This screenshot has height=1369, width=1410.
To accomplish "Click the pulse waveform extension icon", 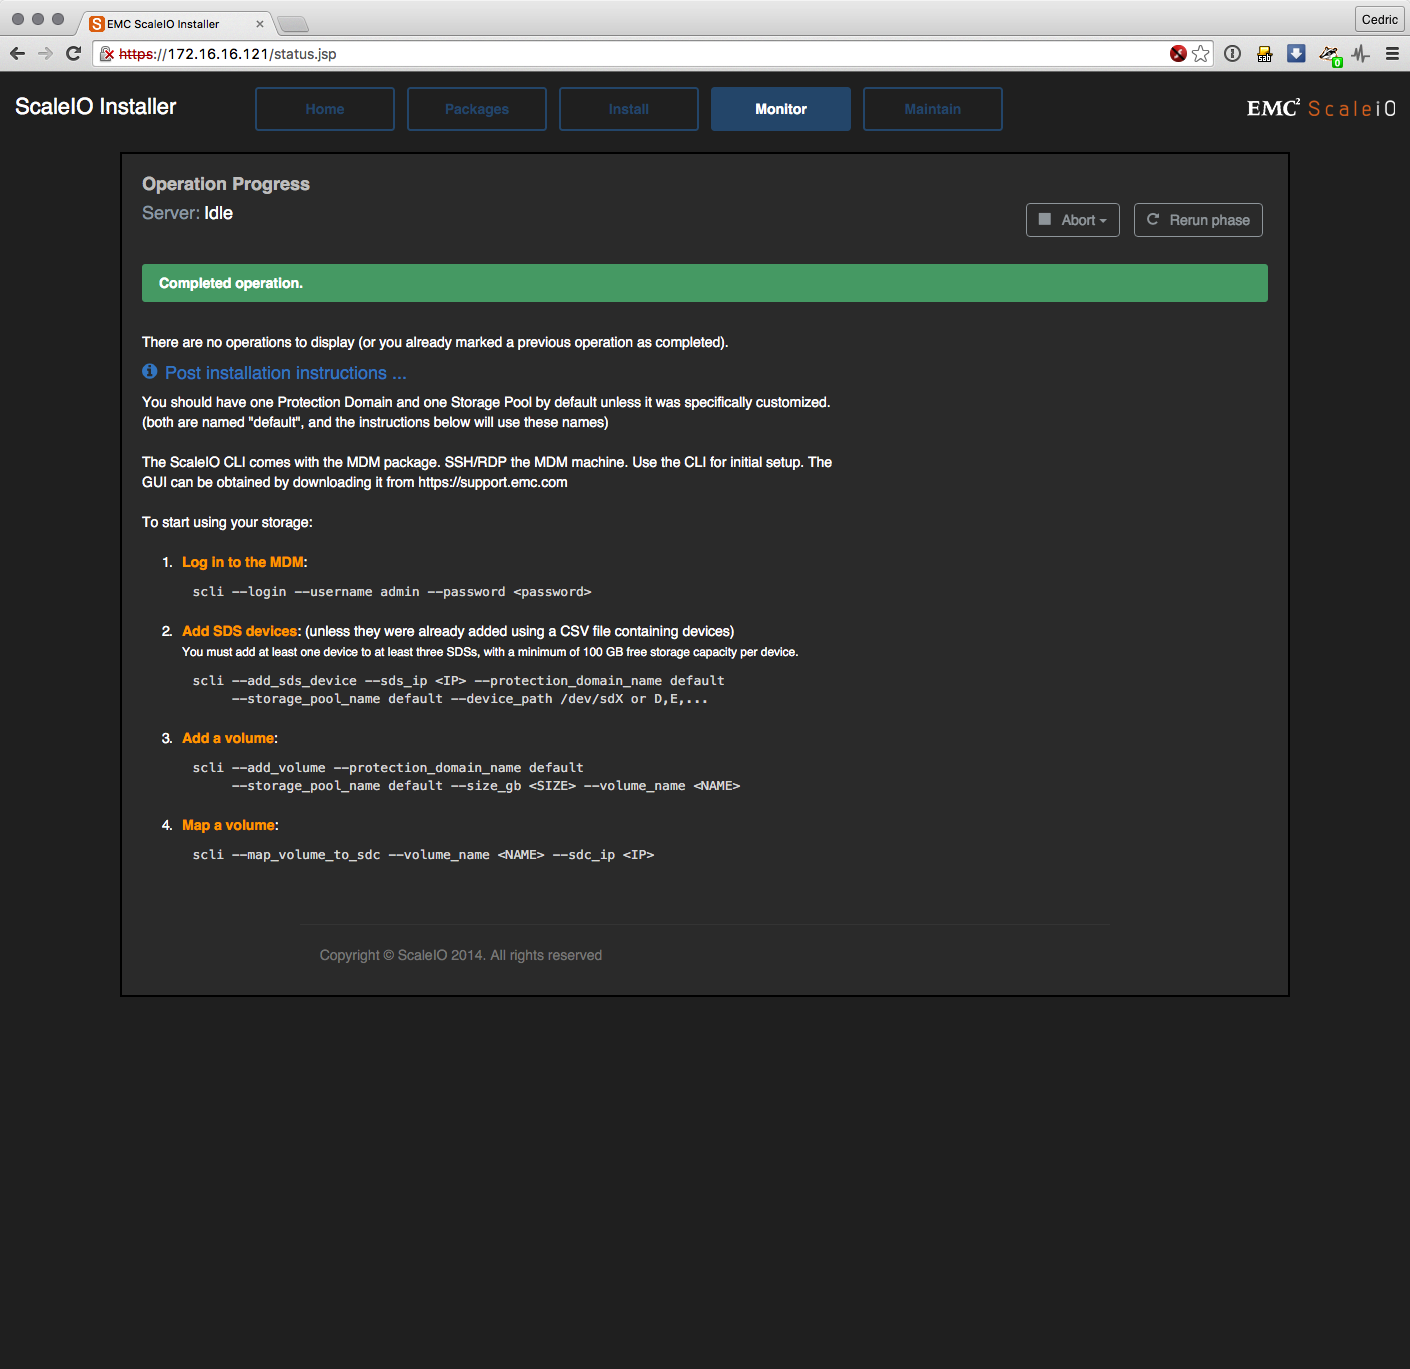I will pyautogui.click(x=1361, y=54).
